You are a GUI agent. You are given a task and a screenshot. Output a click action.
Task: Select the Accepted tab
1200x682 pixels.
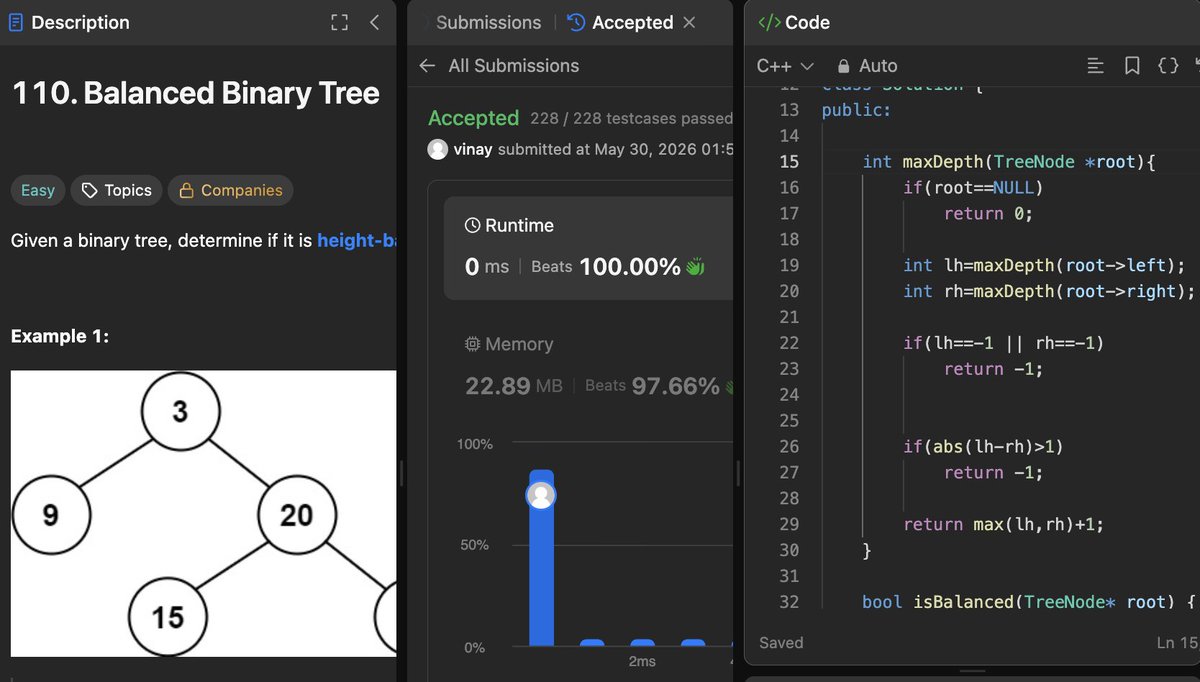pos(620,22)
